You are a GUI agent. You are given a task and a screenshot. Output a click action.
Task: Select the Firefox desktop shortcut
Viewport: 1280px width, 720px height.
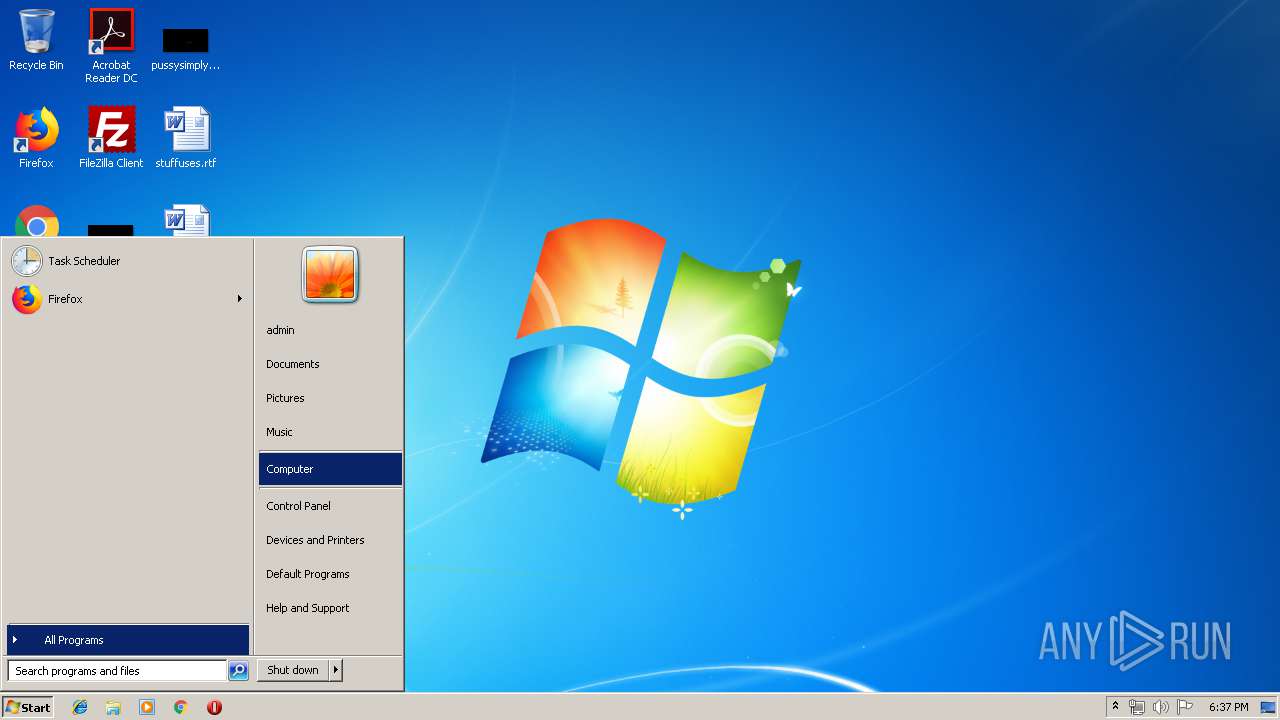click(36, 138)
